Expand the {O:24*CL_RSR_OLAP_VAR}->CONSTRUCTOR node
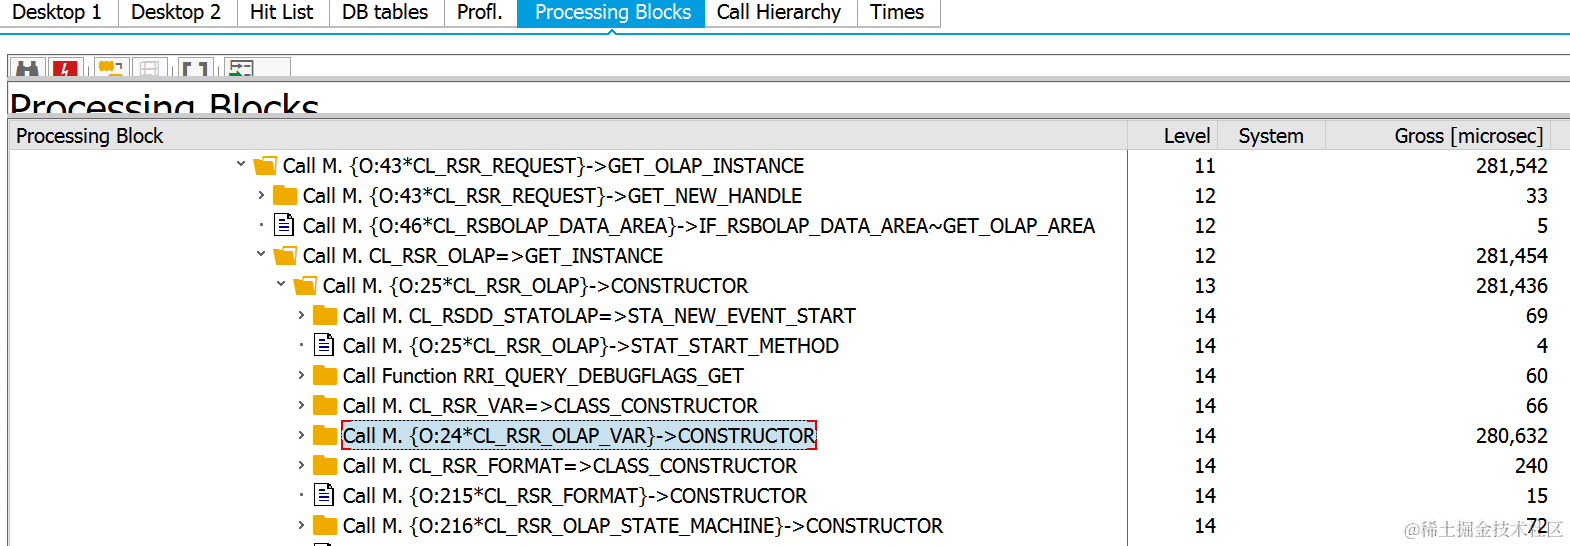 pyautogui.click(x=301, y=435)
